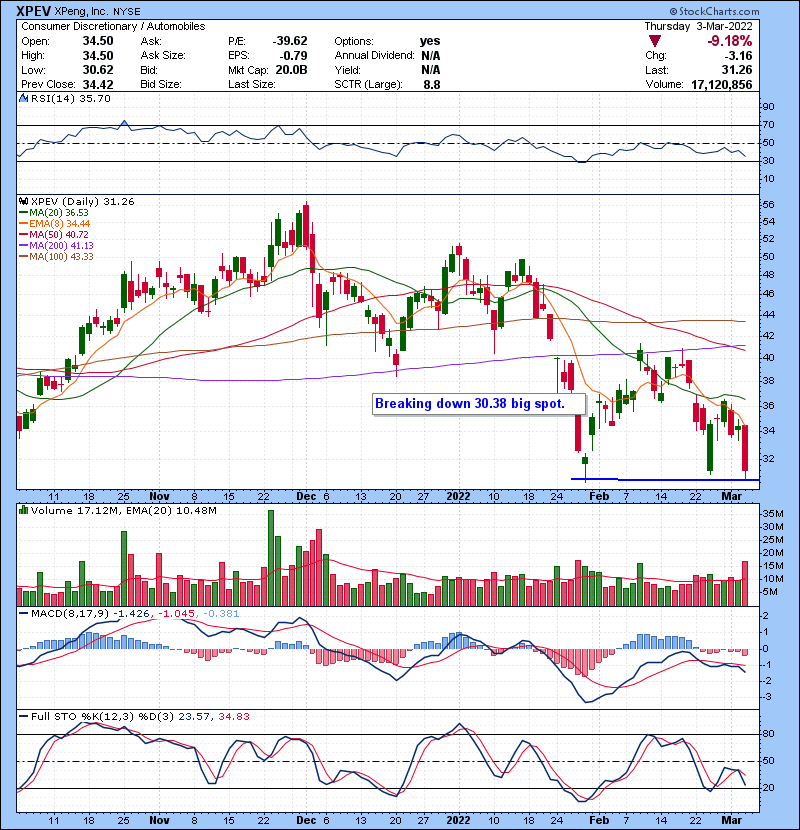Screen dimensions: 800x830
Task: Click the Chg value -3.16
Action: [738, 56]
